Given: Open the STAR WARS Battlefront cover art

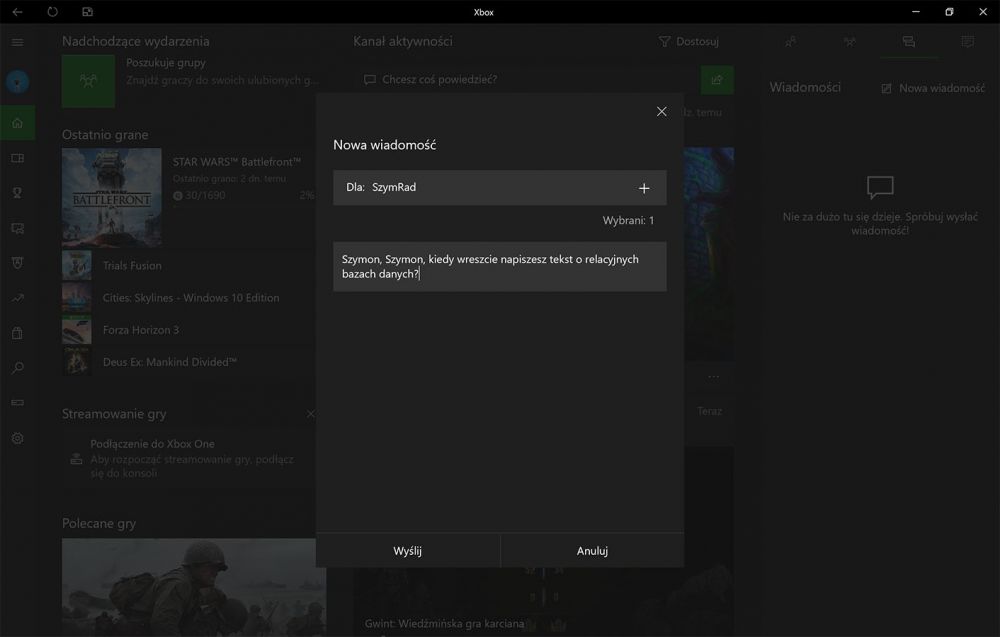Looking at the screenshot, I should coord(112,197).
